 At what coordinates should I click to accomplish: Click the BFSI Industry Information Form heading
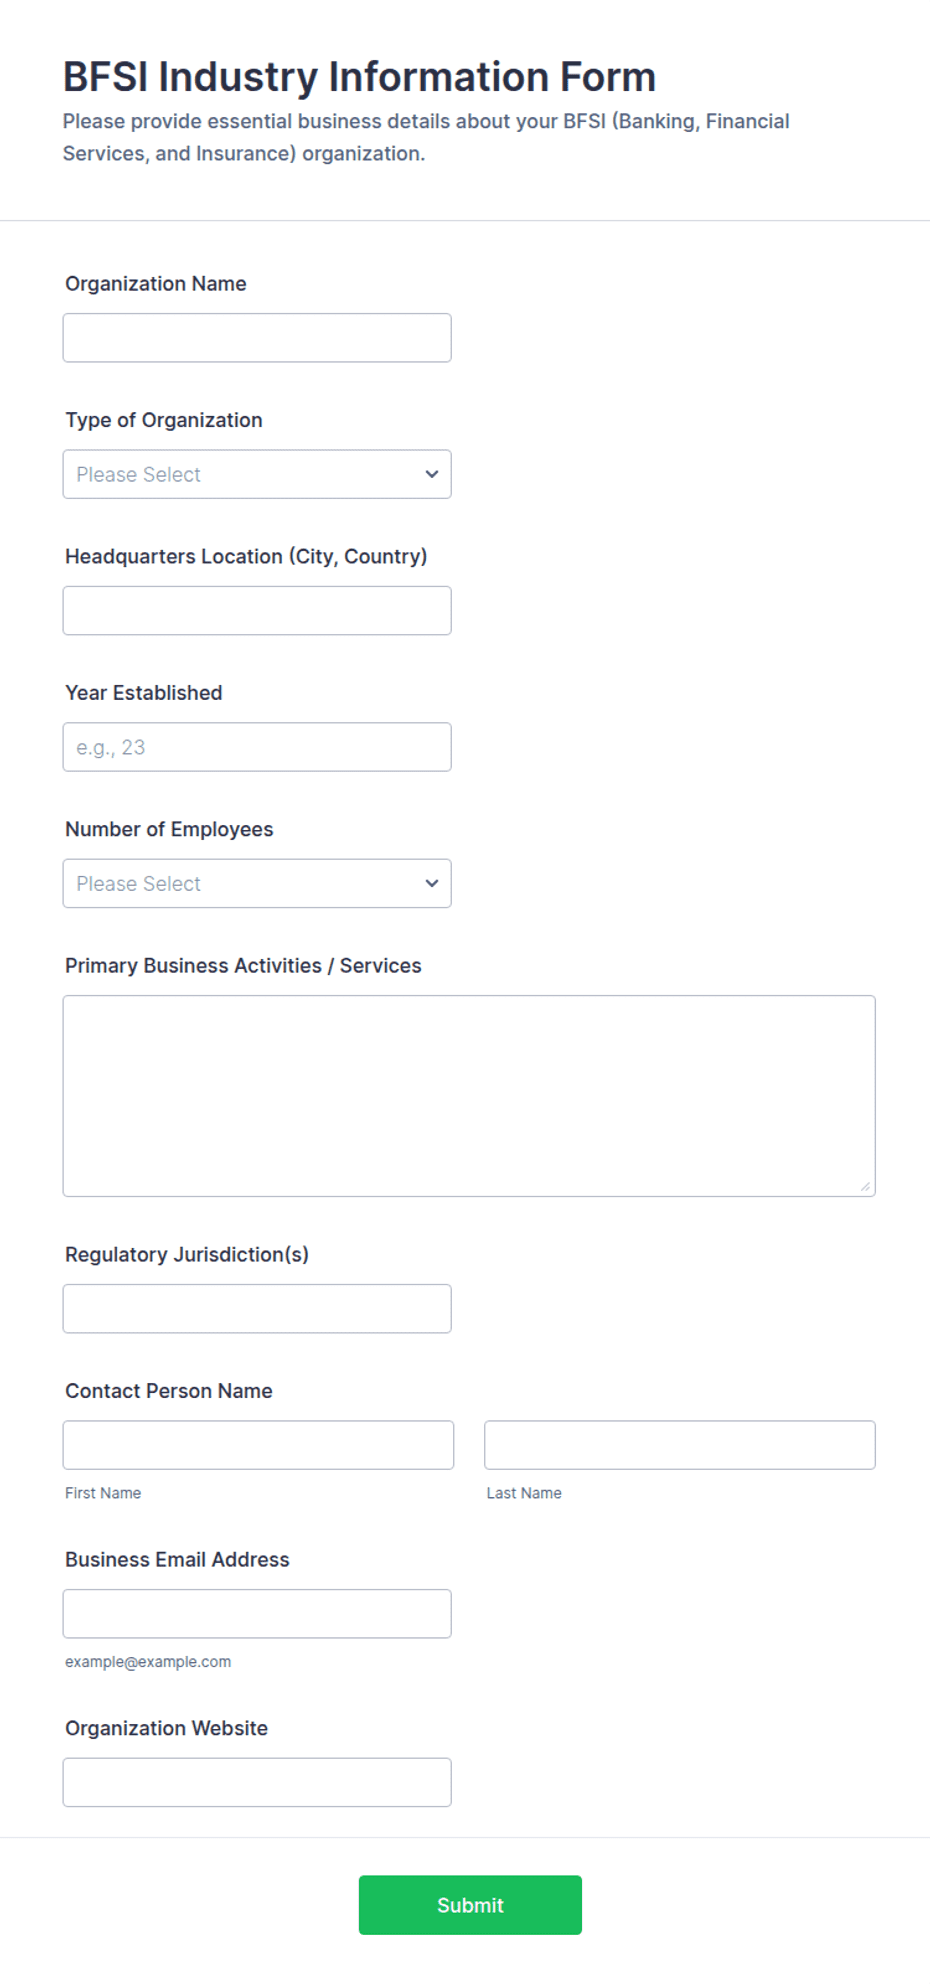pos(359,77)
